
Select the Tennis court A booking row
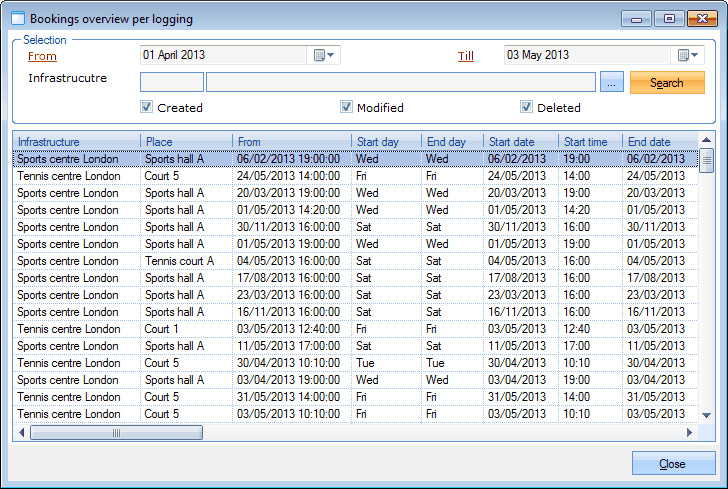pos(180,261)
